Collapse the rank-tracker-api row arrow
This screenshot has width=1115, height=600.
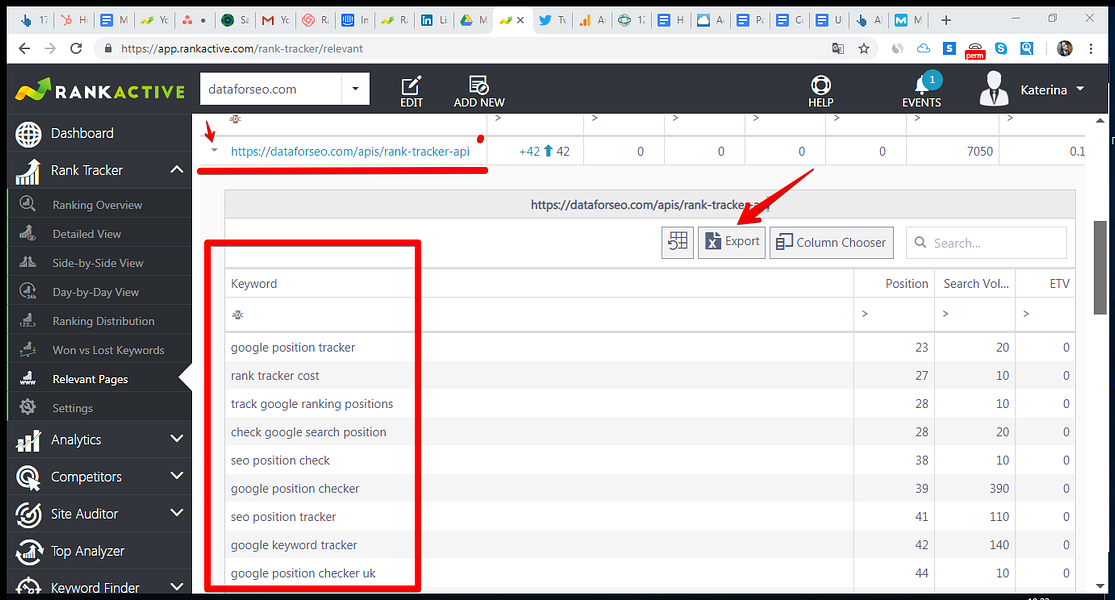[214, 151]
